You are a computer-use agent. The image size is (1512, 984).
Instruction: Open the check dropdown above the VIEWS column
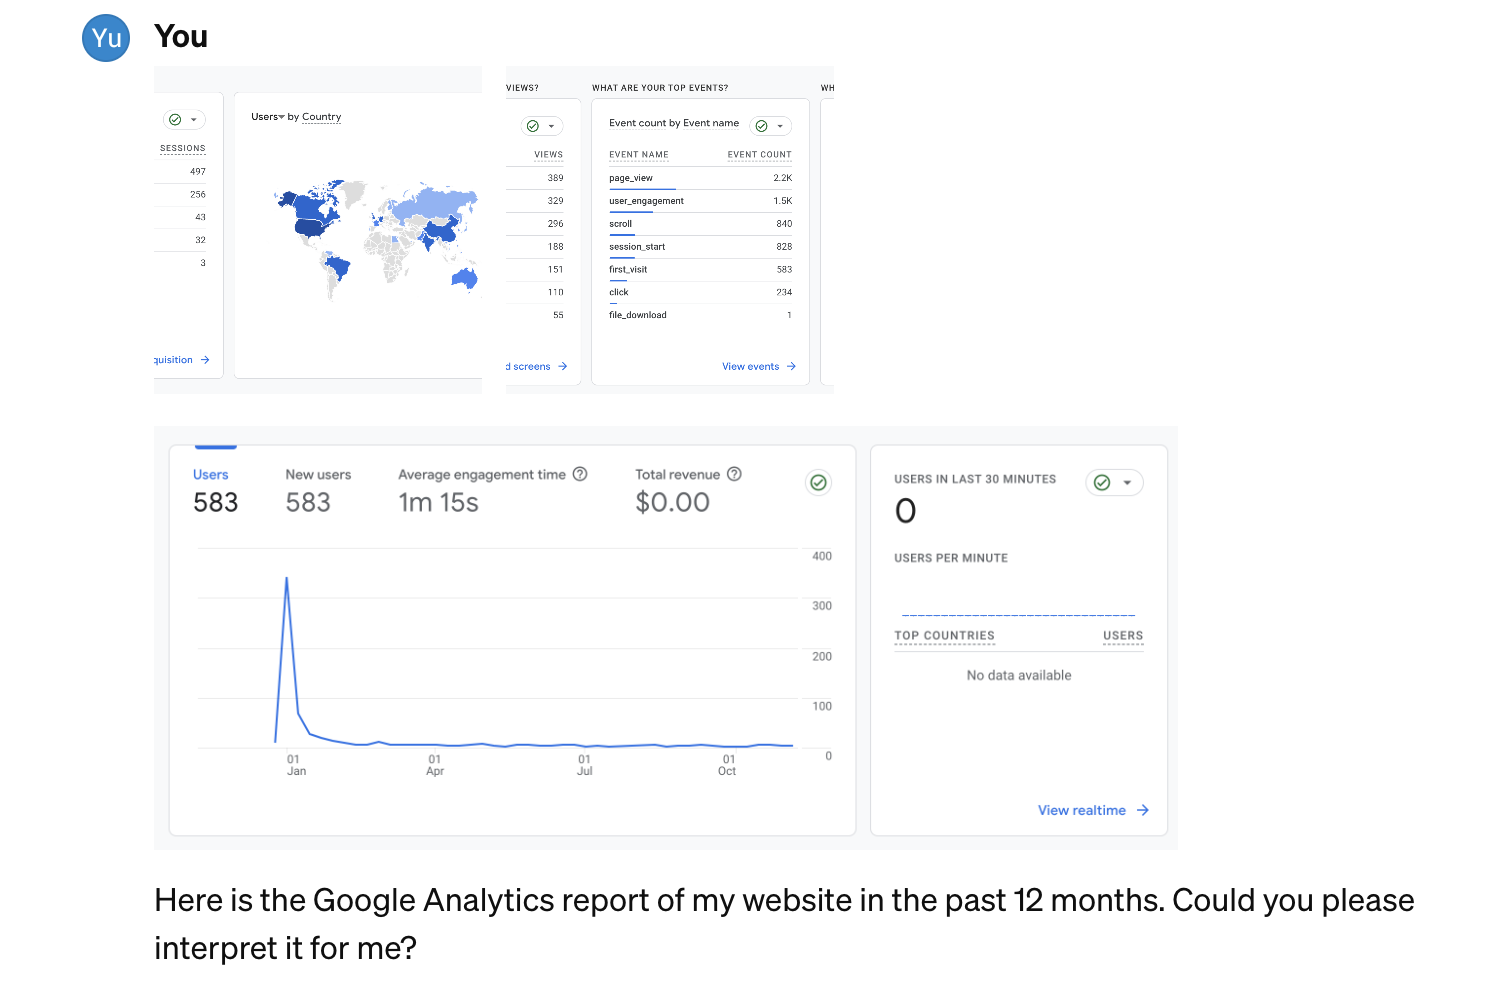click(542, 126)
